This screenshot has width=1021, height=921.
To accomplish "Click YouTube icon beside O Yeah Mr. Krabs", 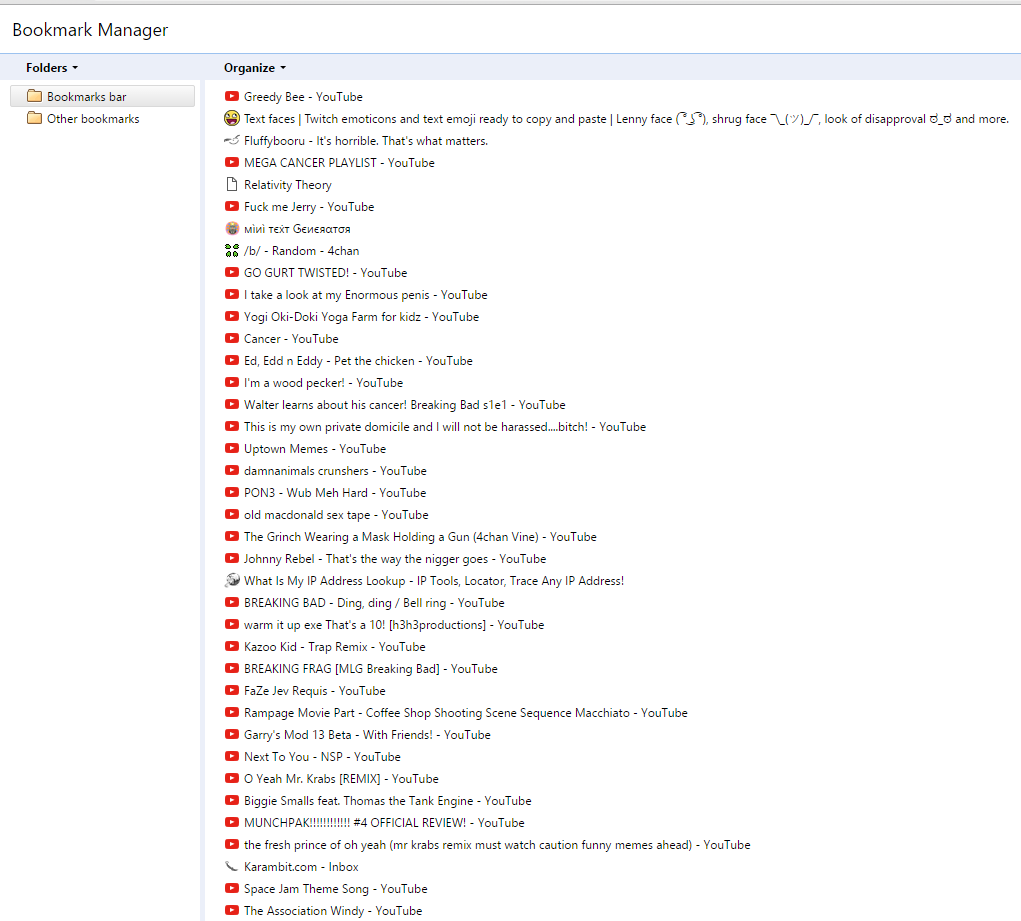I will (232, 778).
